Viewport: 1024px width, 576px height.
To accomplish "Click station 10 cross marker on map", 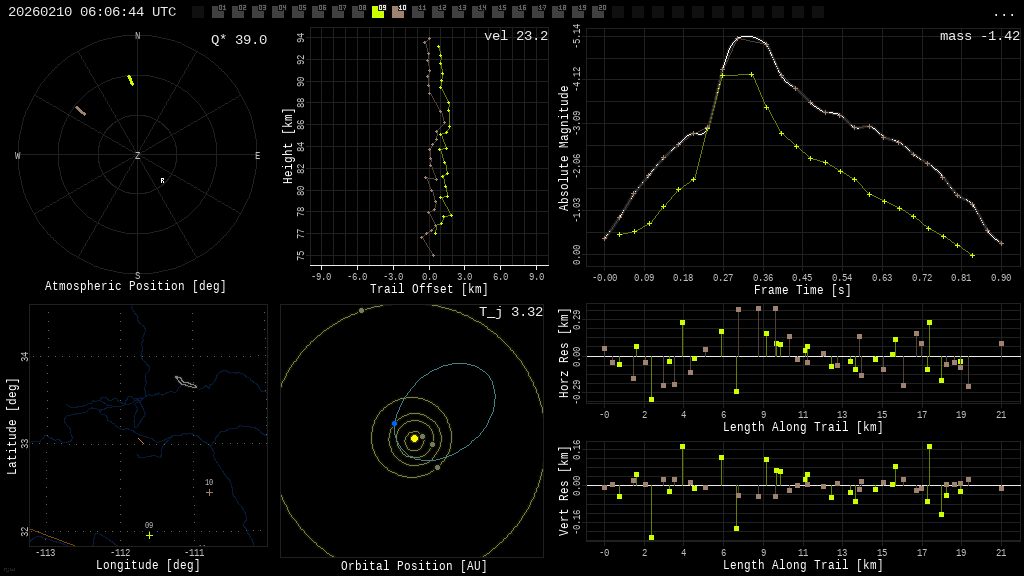I will (x=209, y=492).
